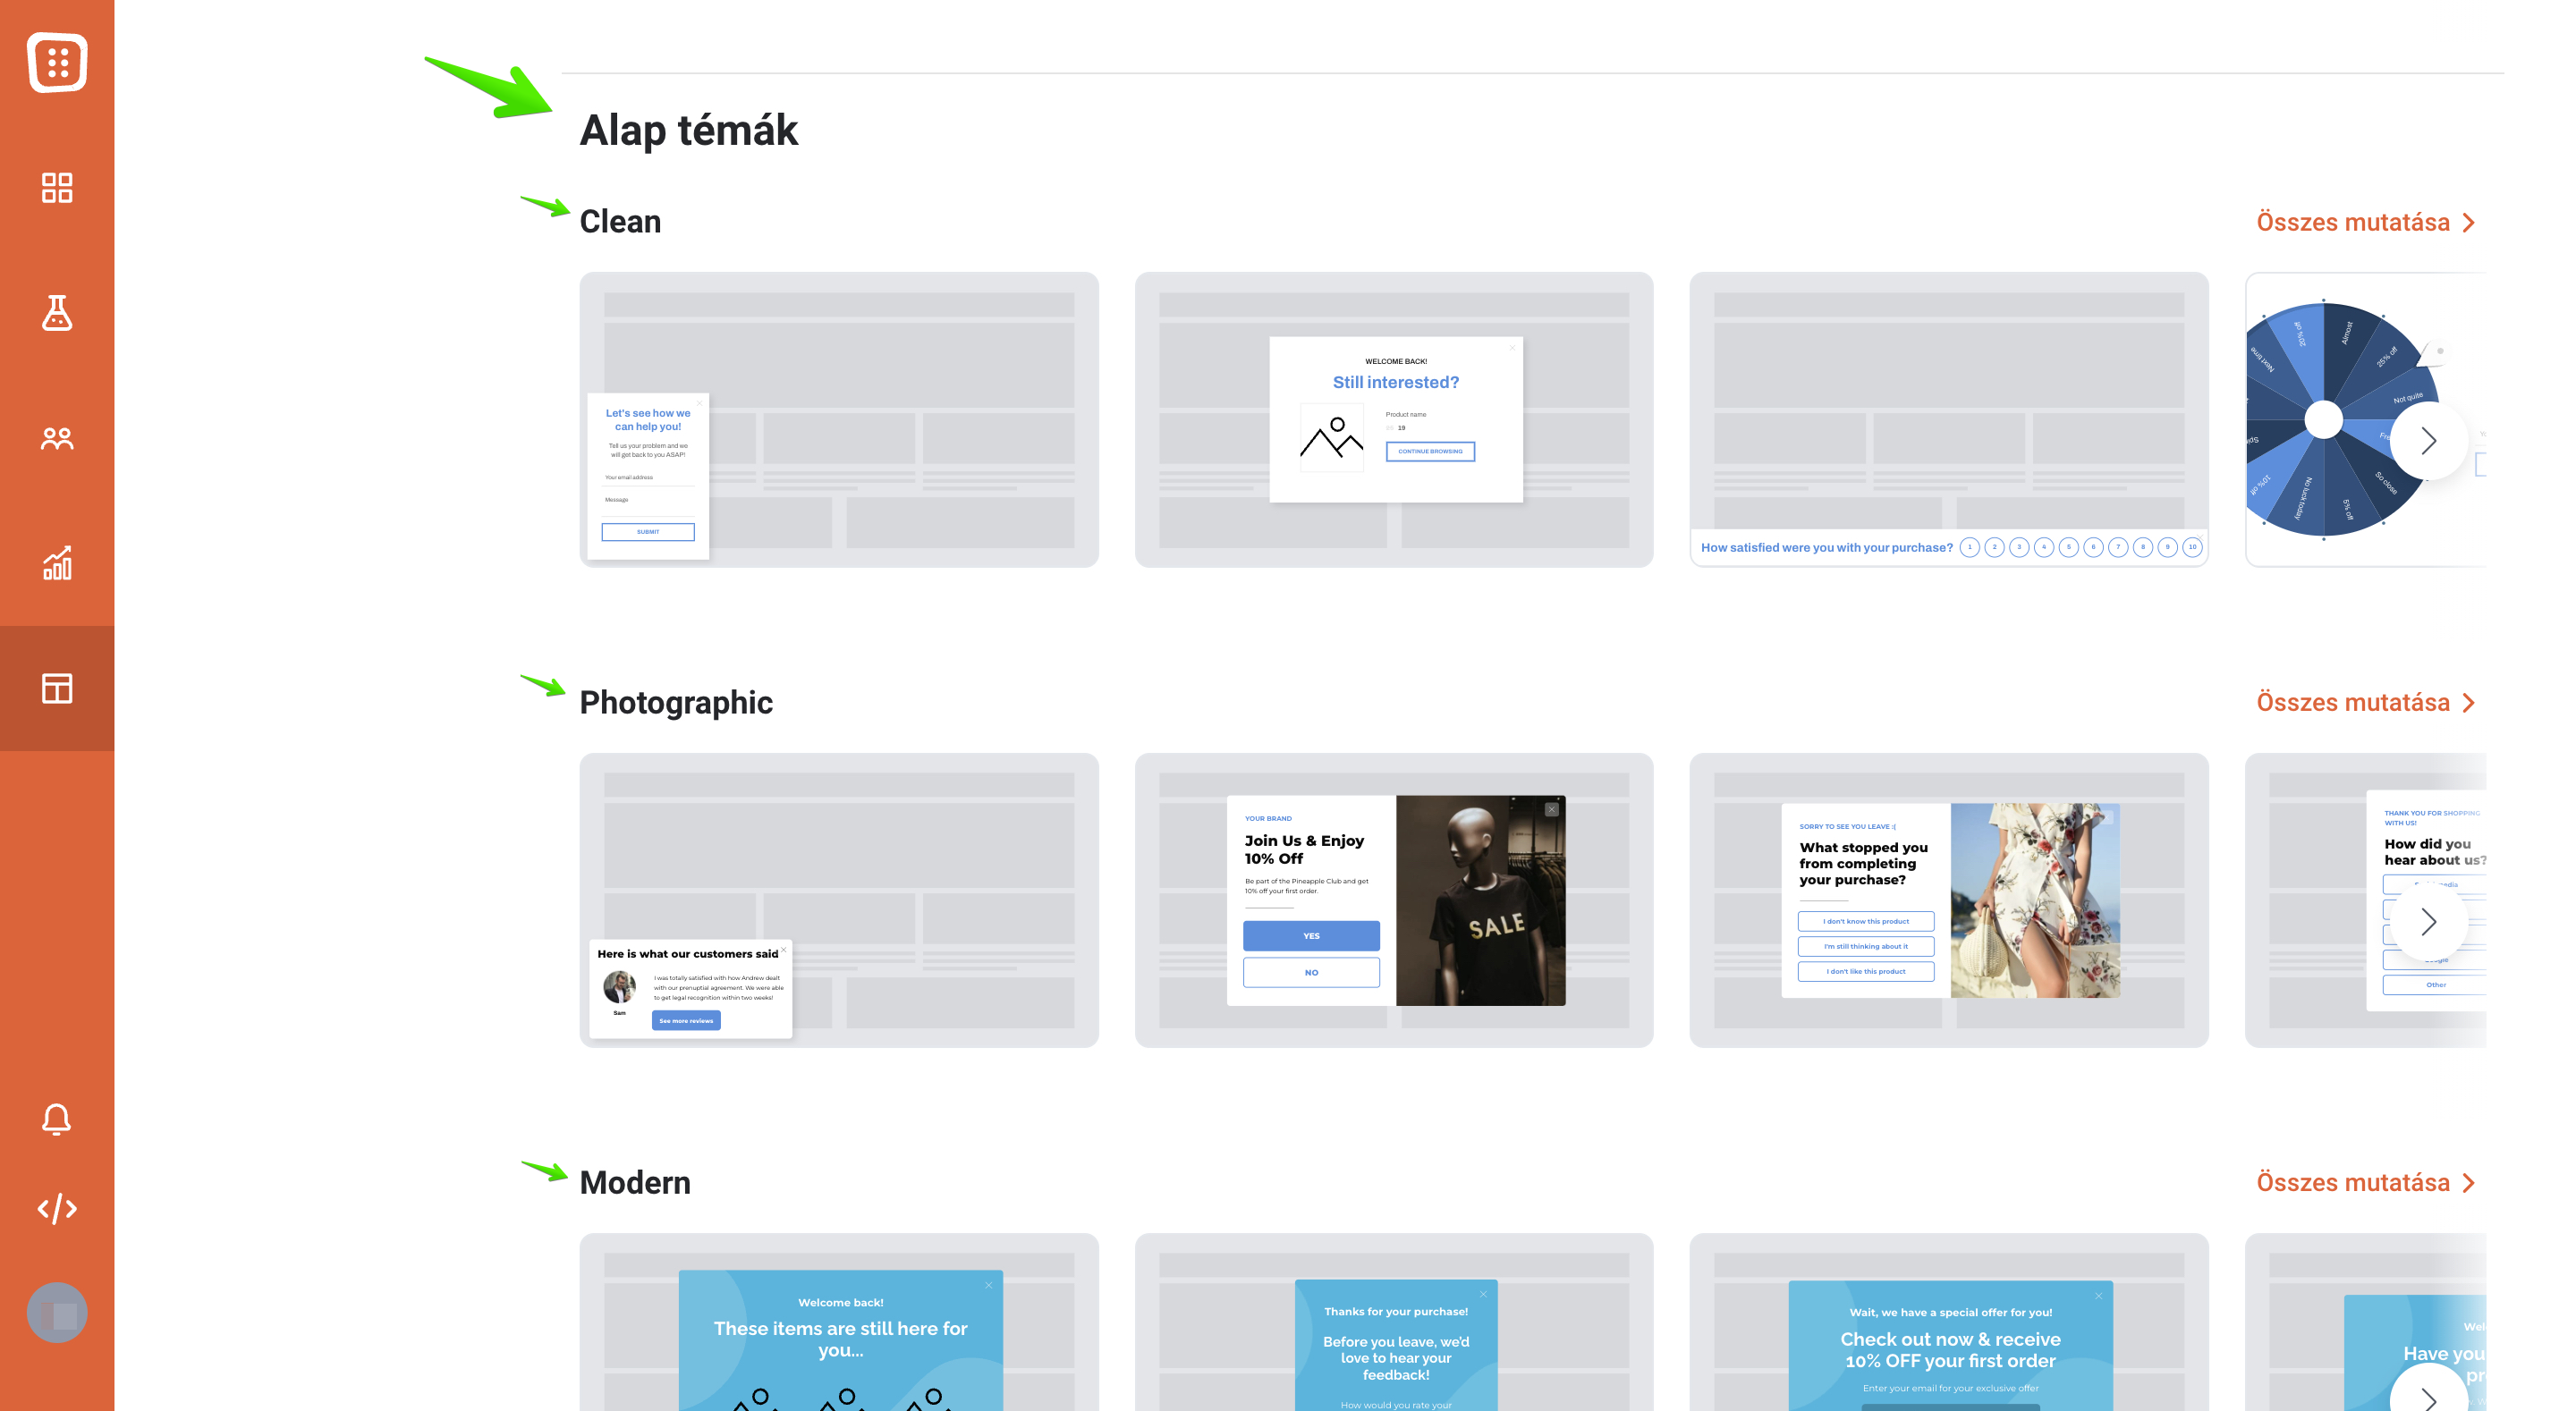
Task: Show all Photographic templates via Összes mutatása
Action: [2365, 702]
